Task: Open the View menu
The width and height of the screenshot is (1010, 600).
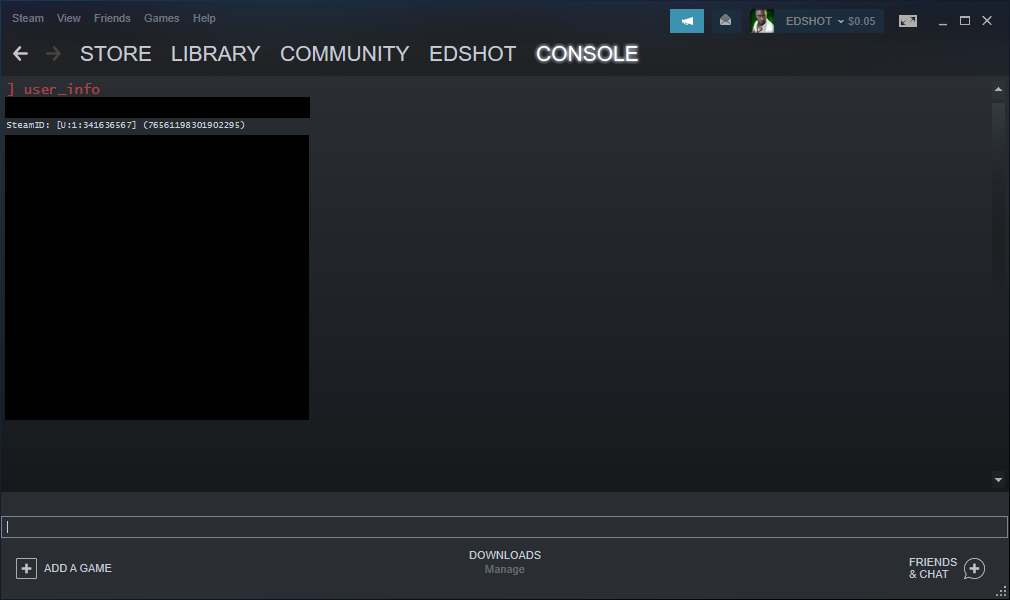Action: 68,18
